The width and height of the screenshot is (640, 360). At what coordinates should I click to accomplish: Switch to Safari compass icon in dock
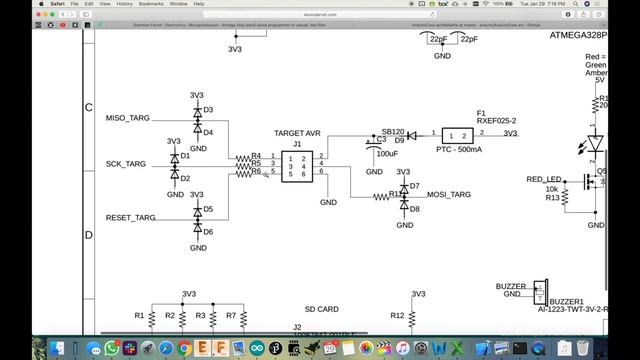coord(166,349)
